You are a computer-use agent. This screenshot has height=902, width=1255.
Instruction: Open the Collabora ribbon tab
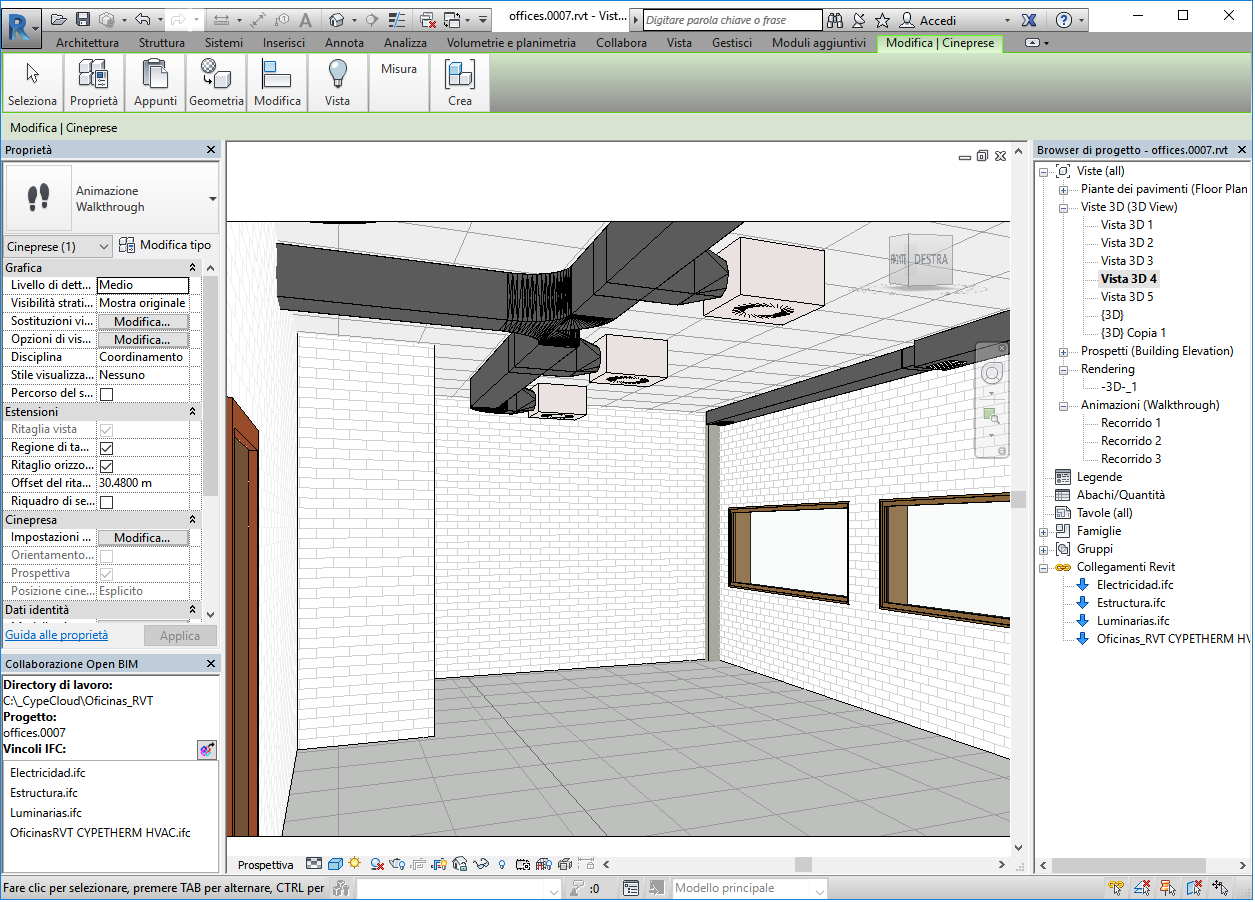(621, 43)
